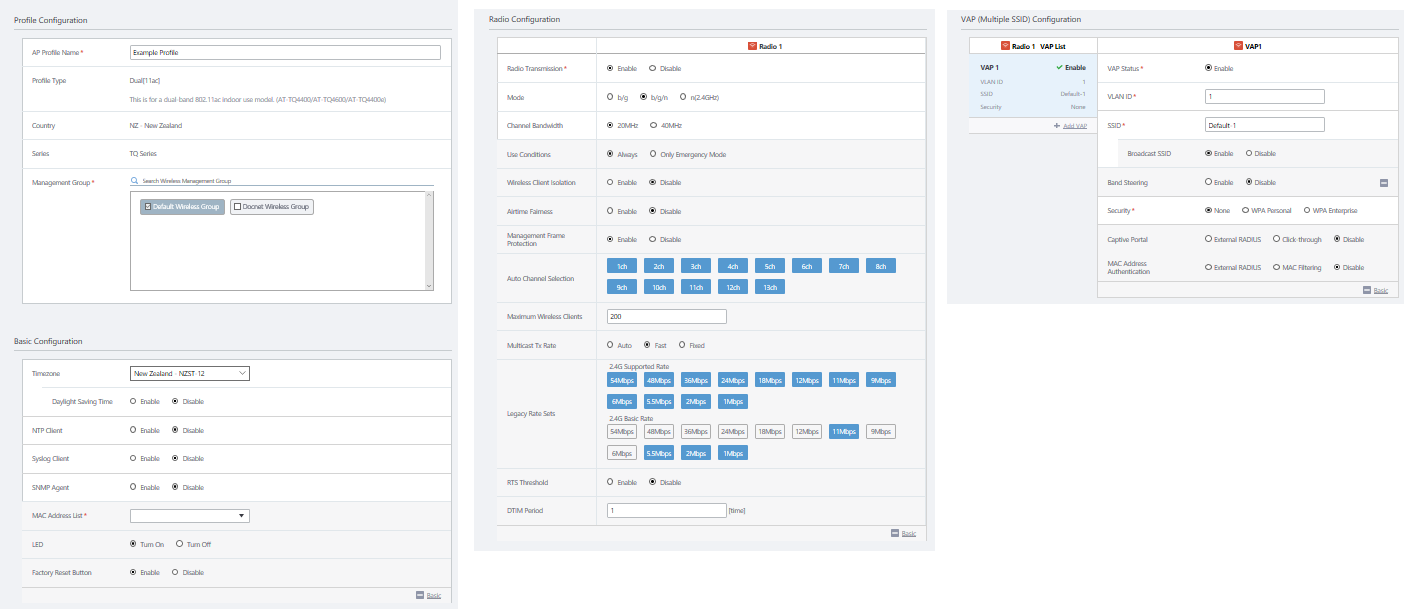Screen dimensions: 1407x609
Task: Select 40MHz channel bandwidth
Action: tap(653, 126)
